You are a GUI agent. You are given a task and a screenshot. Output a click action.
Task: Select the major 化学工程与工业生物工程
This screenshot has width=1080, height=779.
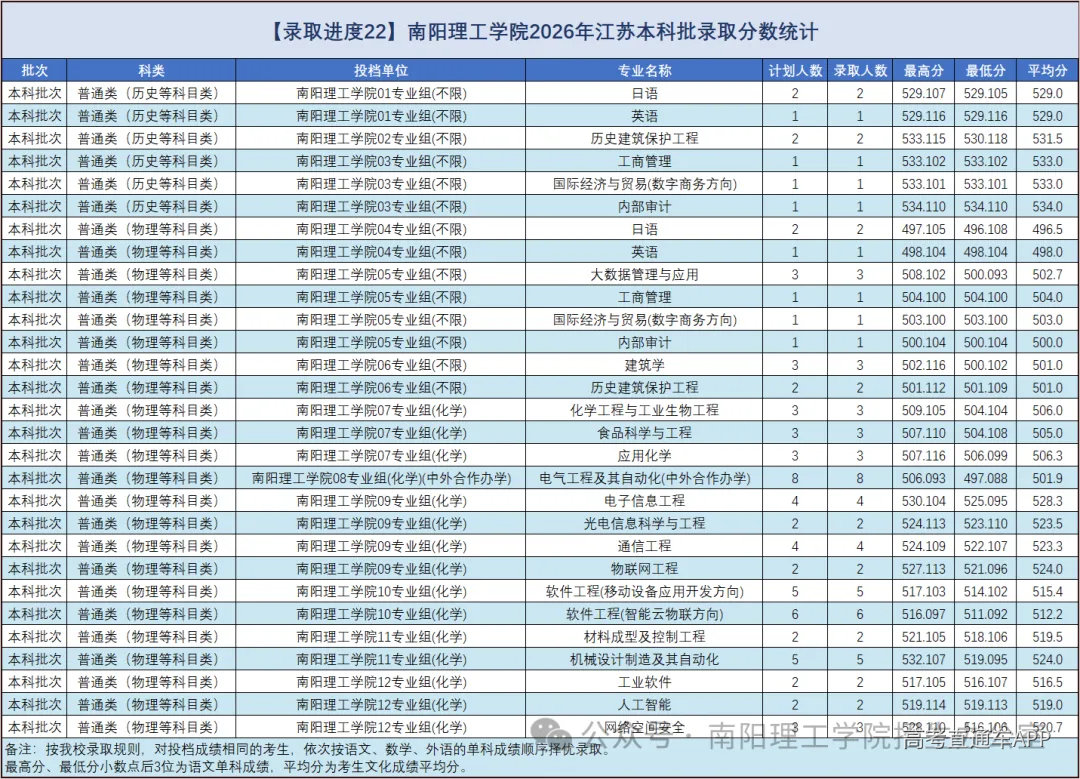[x=644, y=410]
